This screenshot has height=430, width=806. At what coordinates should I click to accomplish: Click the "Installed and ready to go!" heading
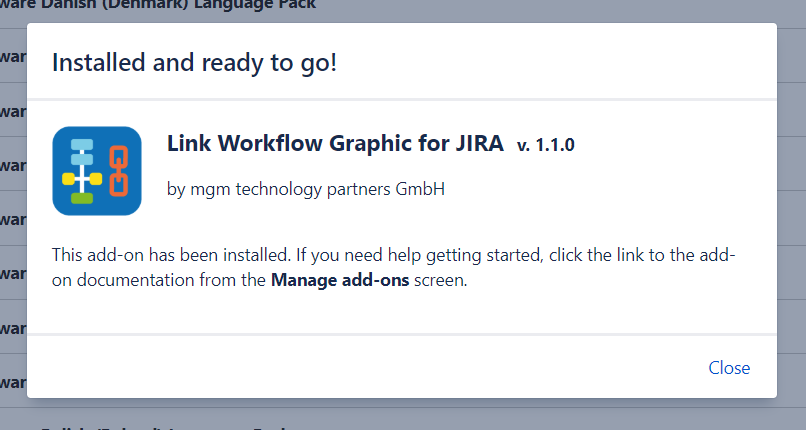coord(194,63)
